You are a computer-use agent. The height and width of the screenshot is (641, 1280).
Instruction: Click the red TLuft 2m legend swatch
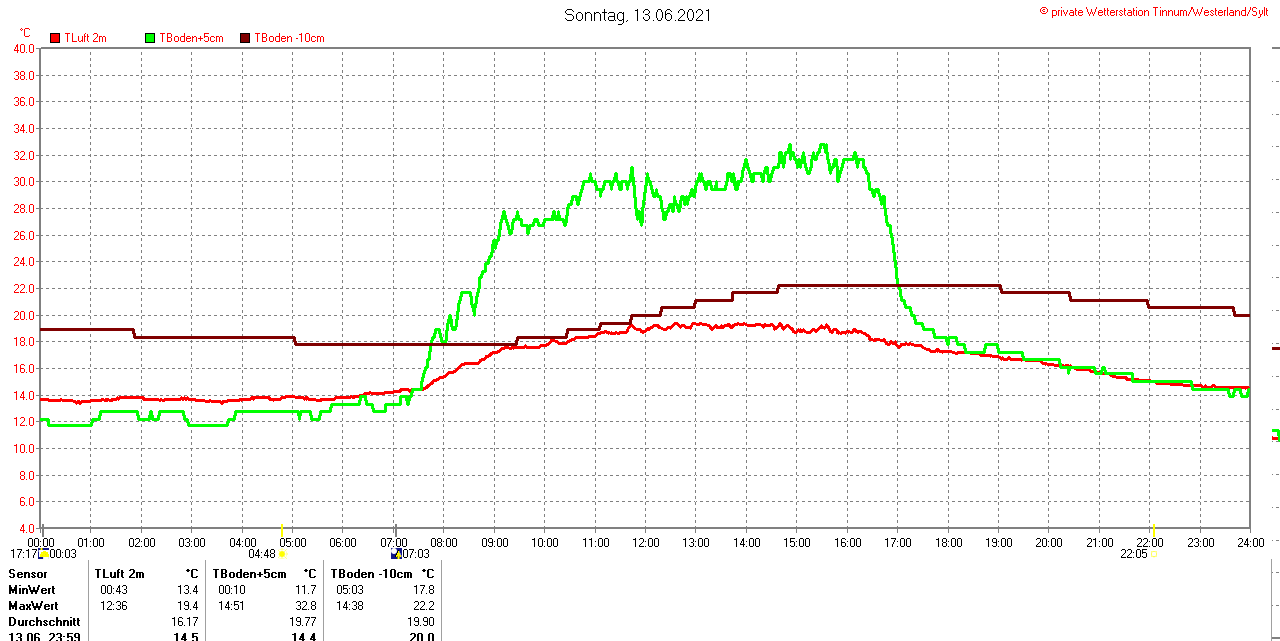pyautogui.click(x=55, y=38)
